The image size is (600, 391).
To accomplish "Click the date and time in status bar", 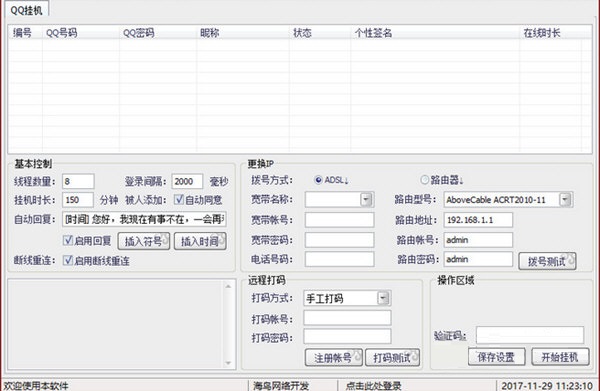I will [x=547, y=386].
